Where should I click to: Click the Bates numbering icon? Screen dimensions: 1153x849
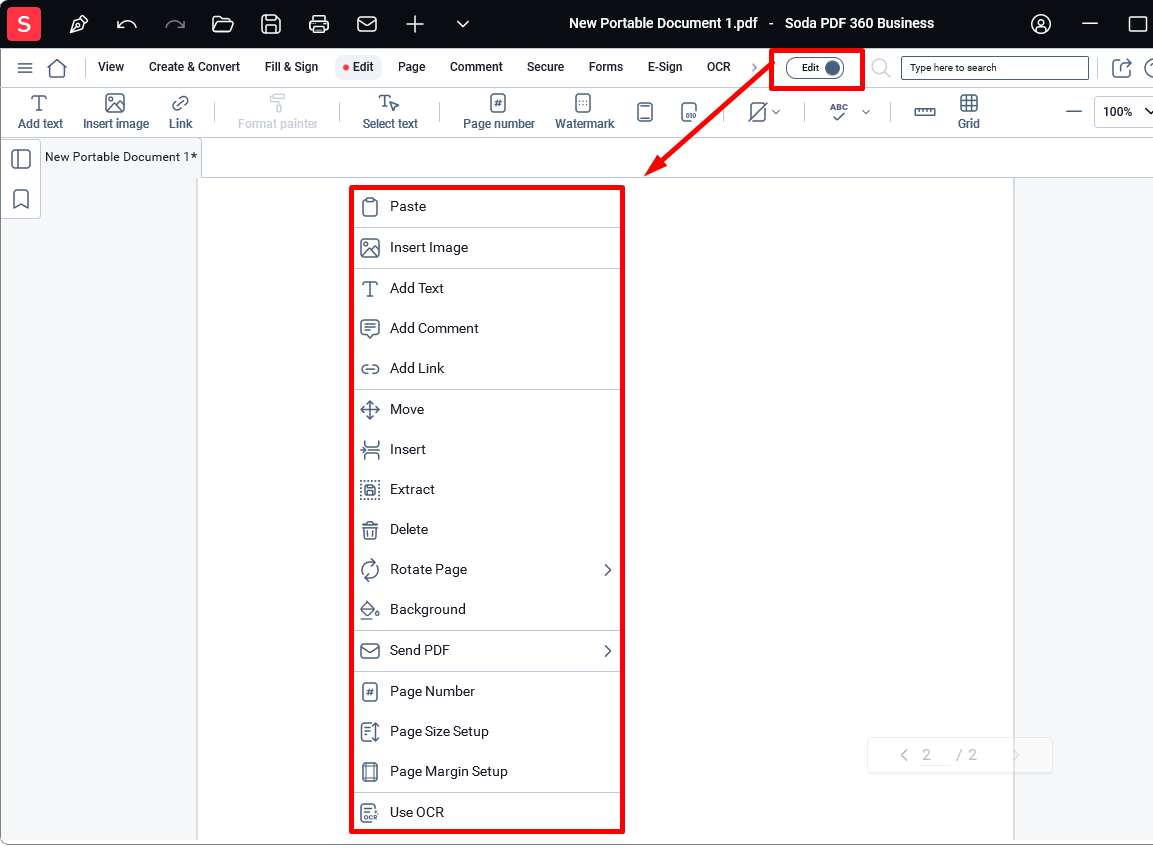pyautogui.click(x=689, y=112)
